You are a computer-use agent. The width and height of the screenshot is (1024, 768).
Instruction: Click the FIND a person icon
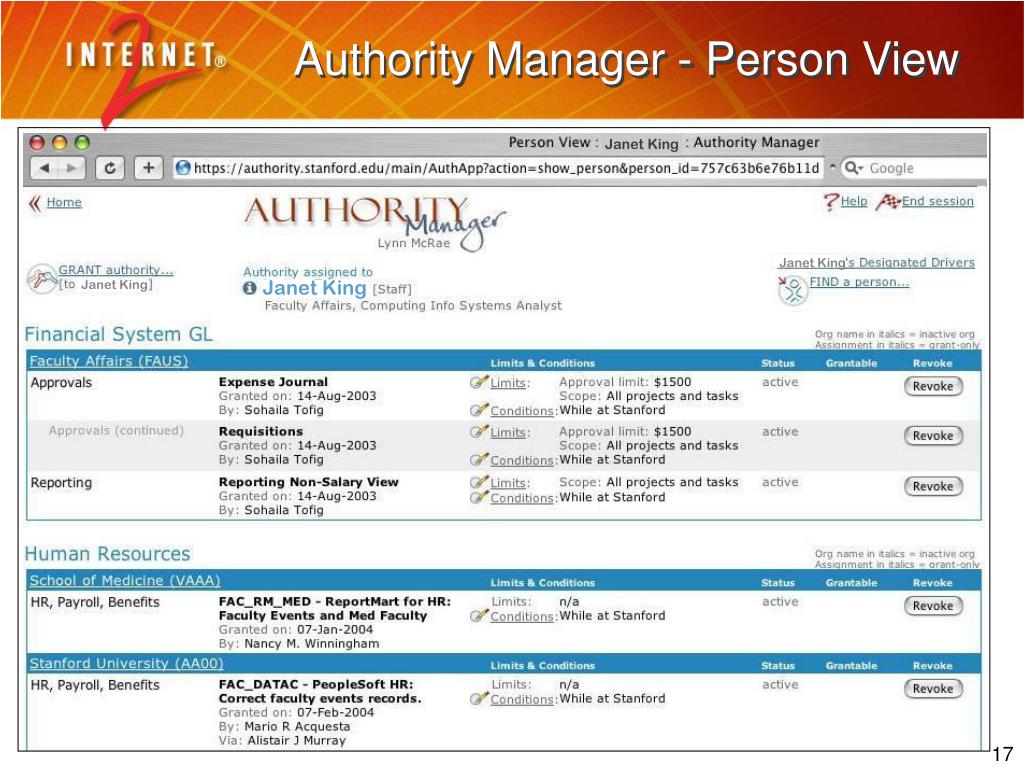[x=792, y=290]
